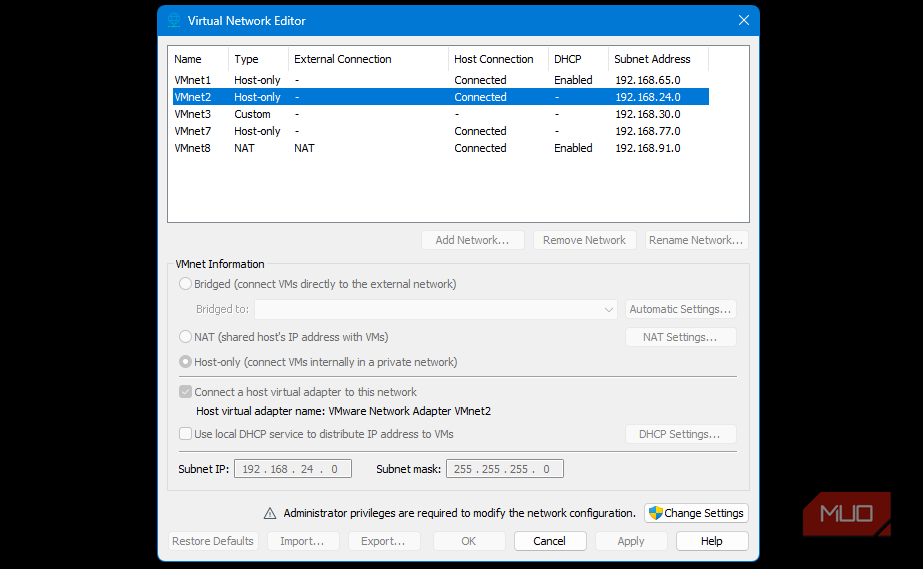Image resolution: width=923 pixels, height=569 pixels.
Task: Select the Bridged radio button
Action: pos(185,284)
